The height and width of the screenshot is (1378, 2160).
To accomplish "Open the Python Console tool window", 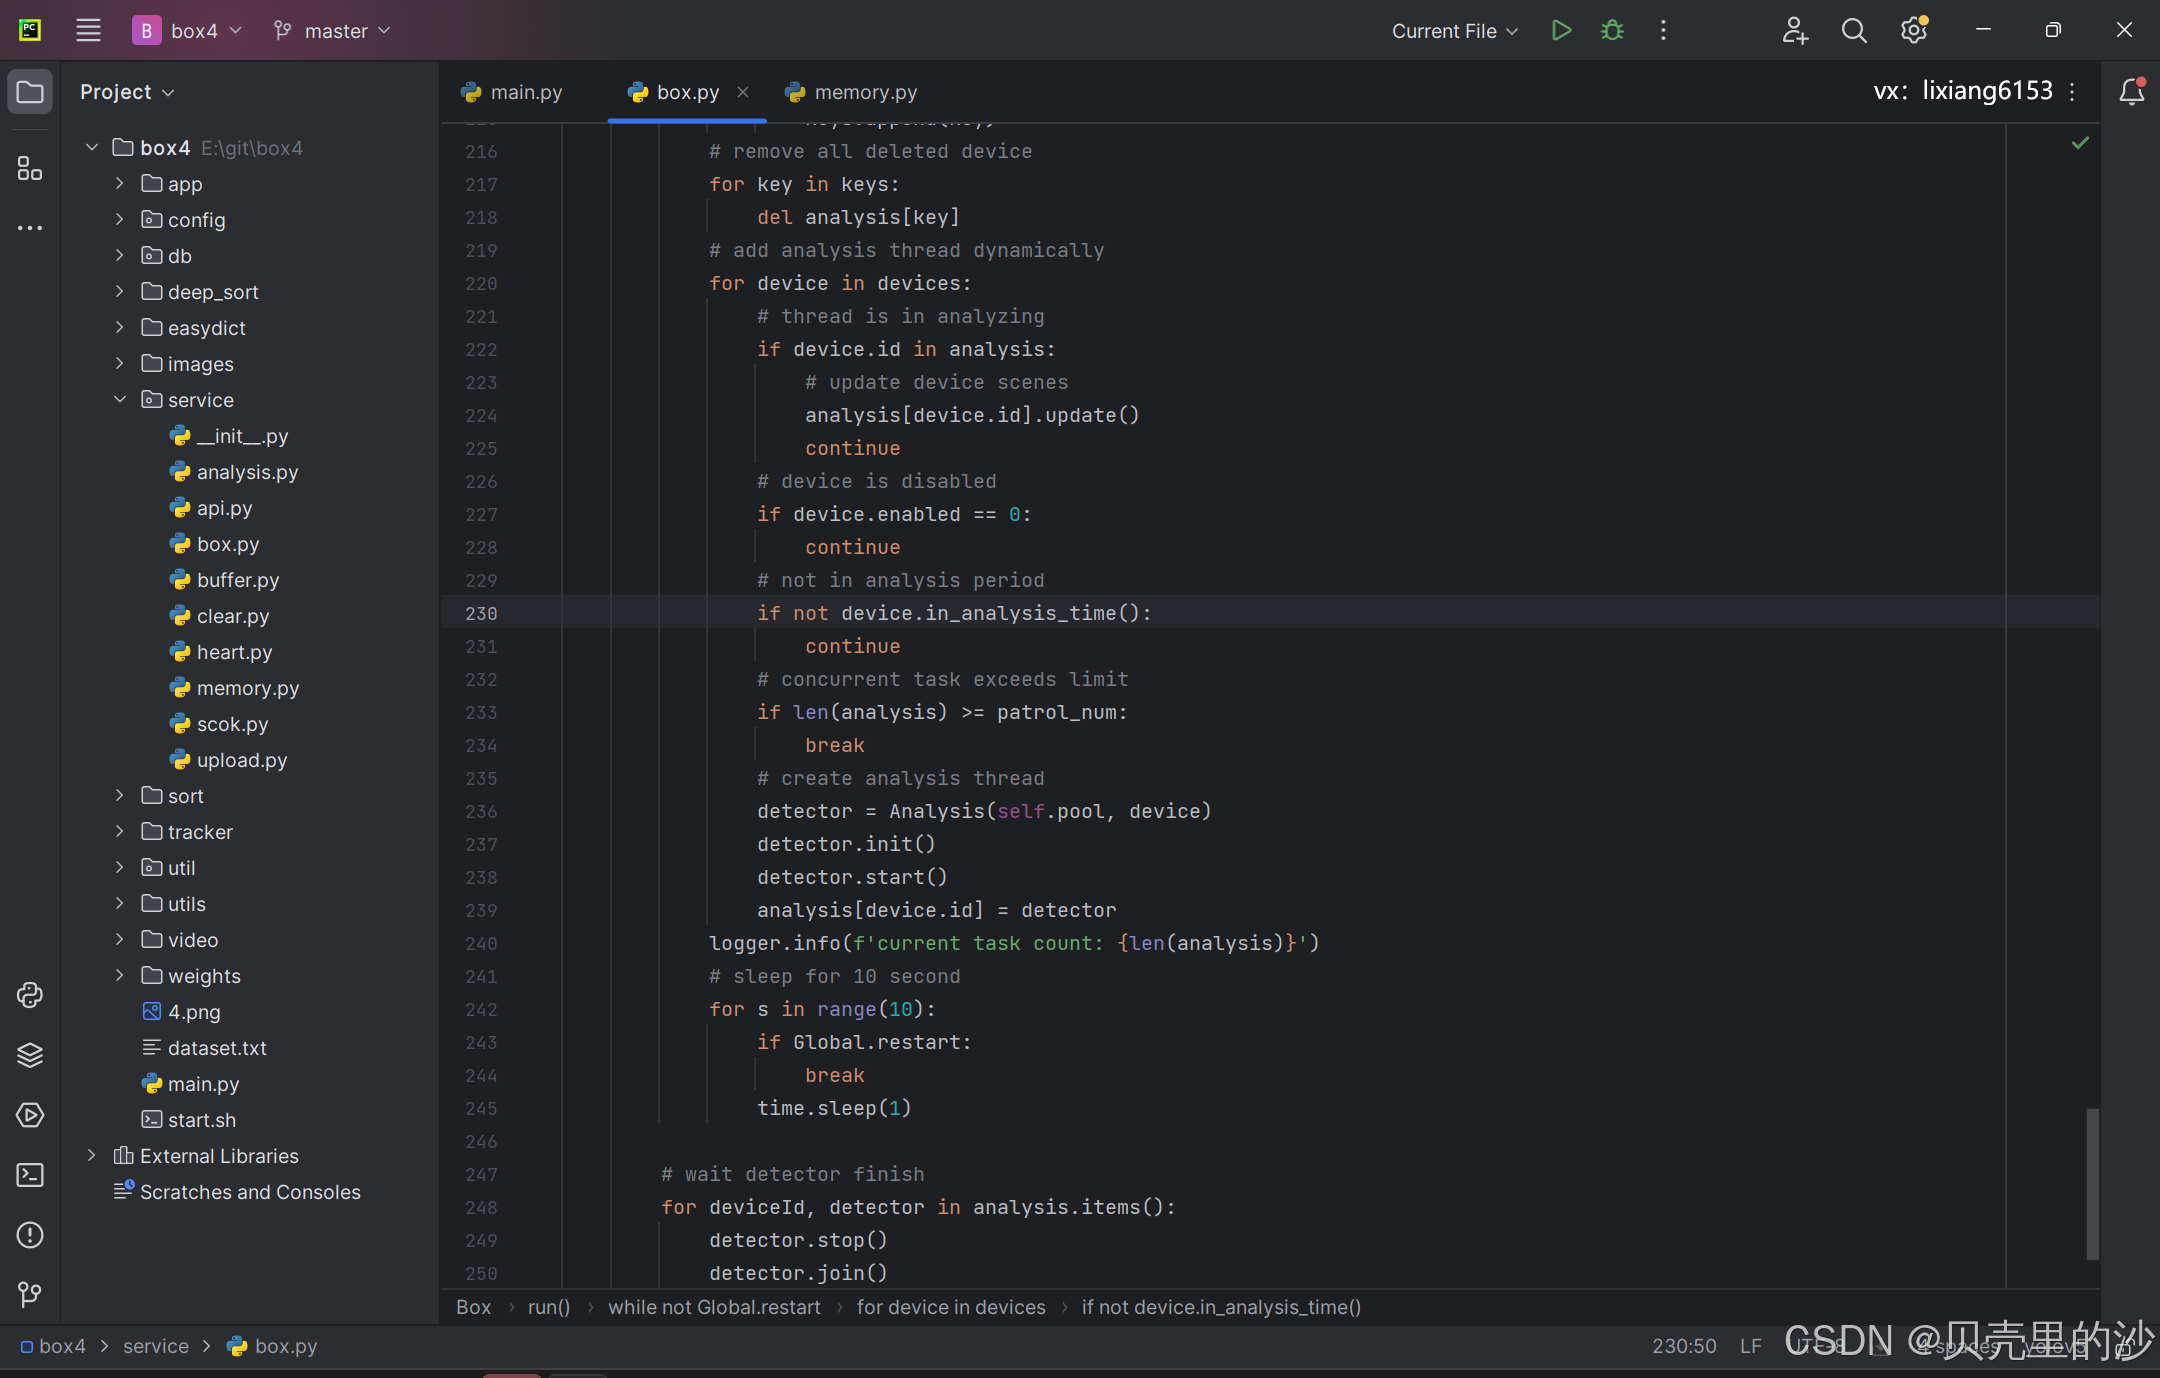I will [30, 995].
